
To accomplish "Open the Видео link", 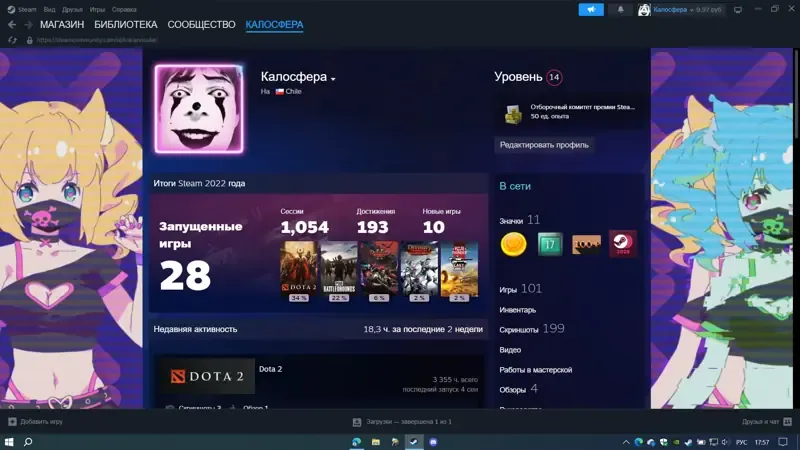I will pyautogui.click(x=510, y=350).
